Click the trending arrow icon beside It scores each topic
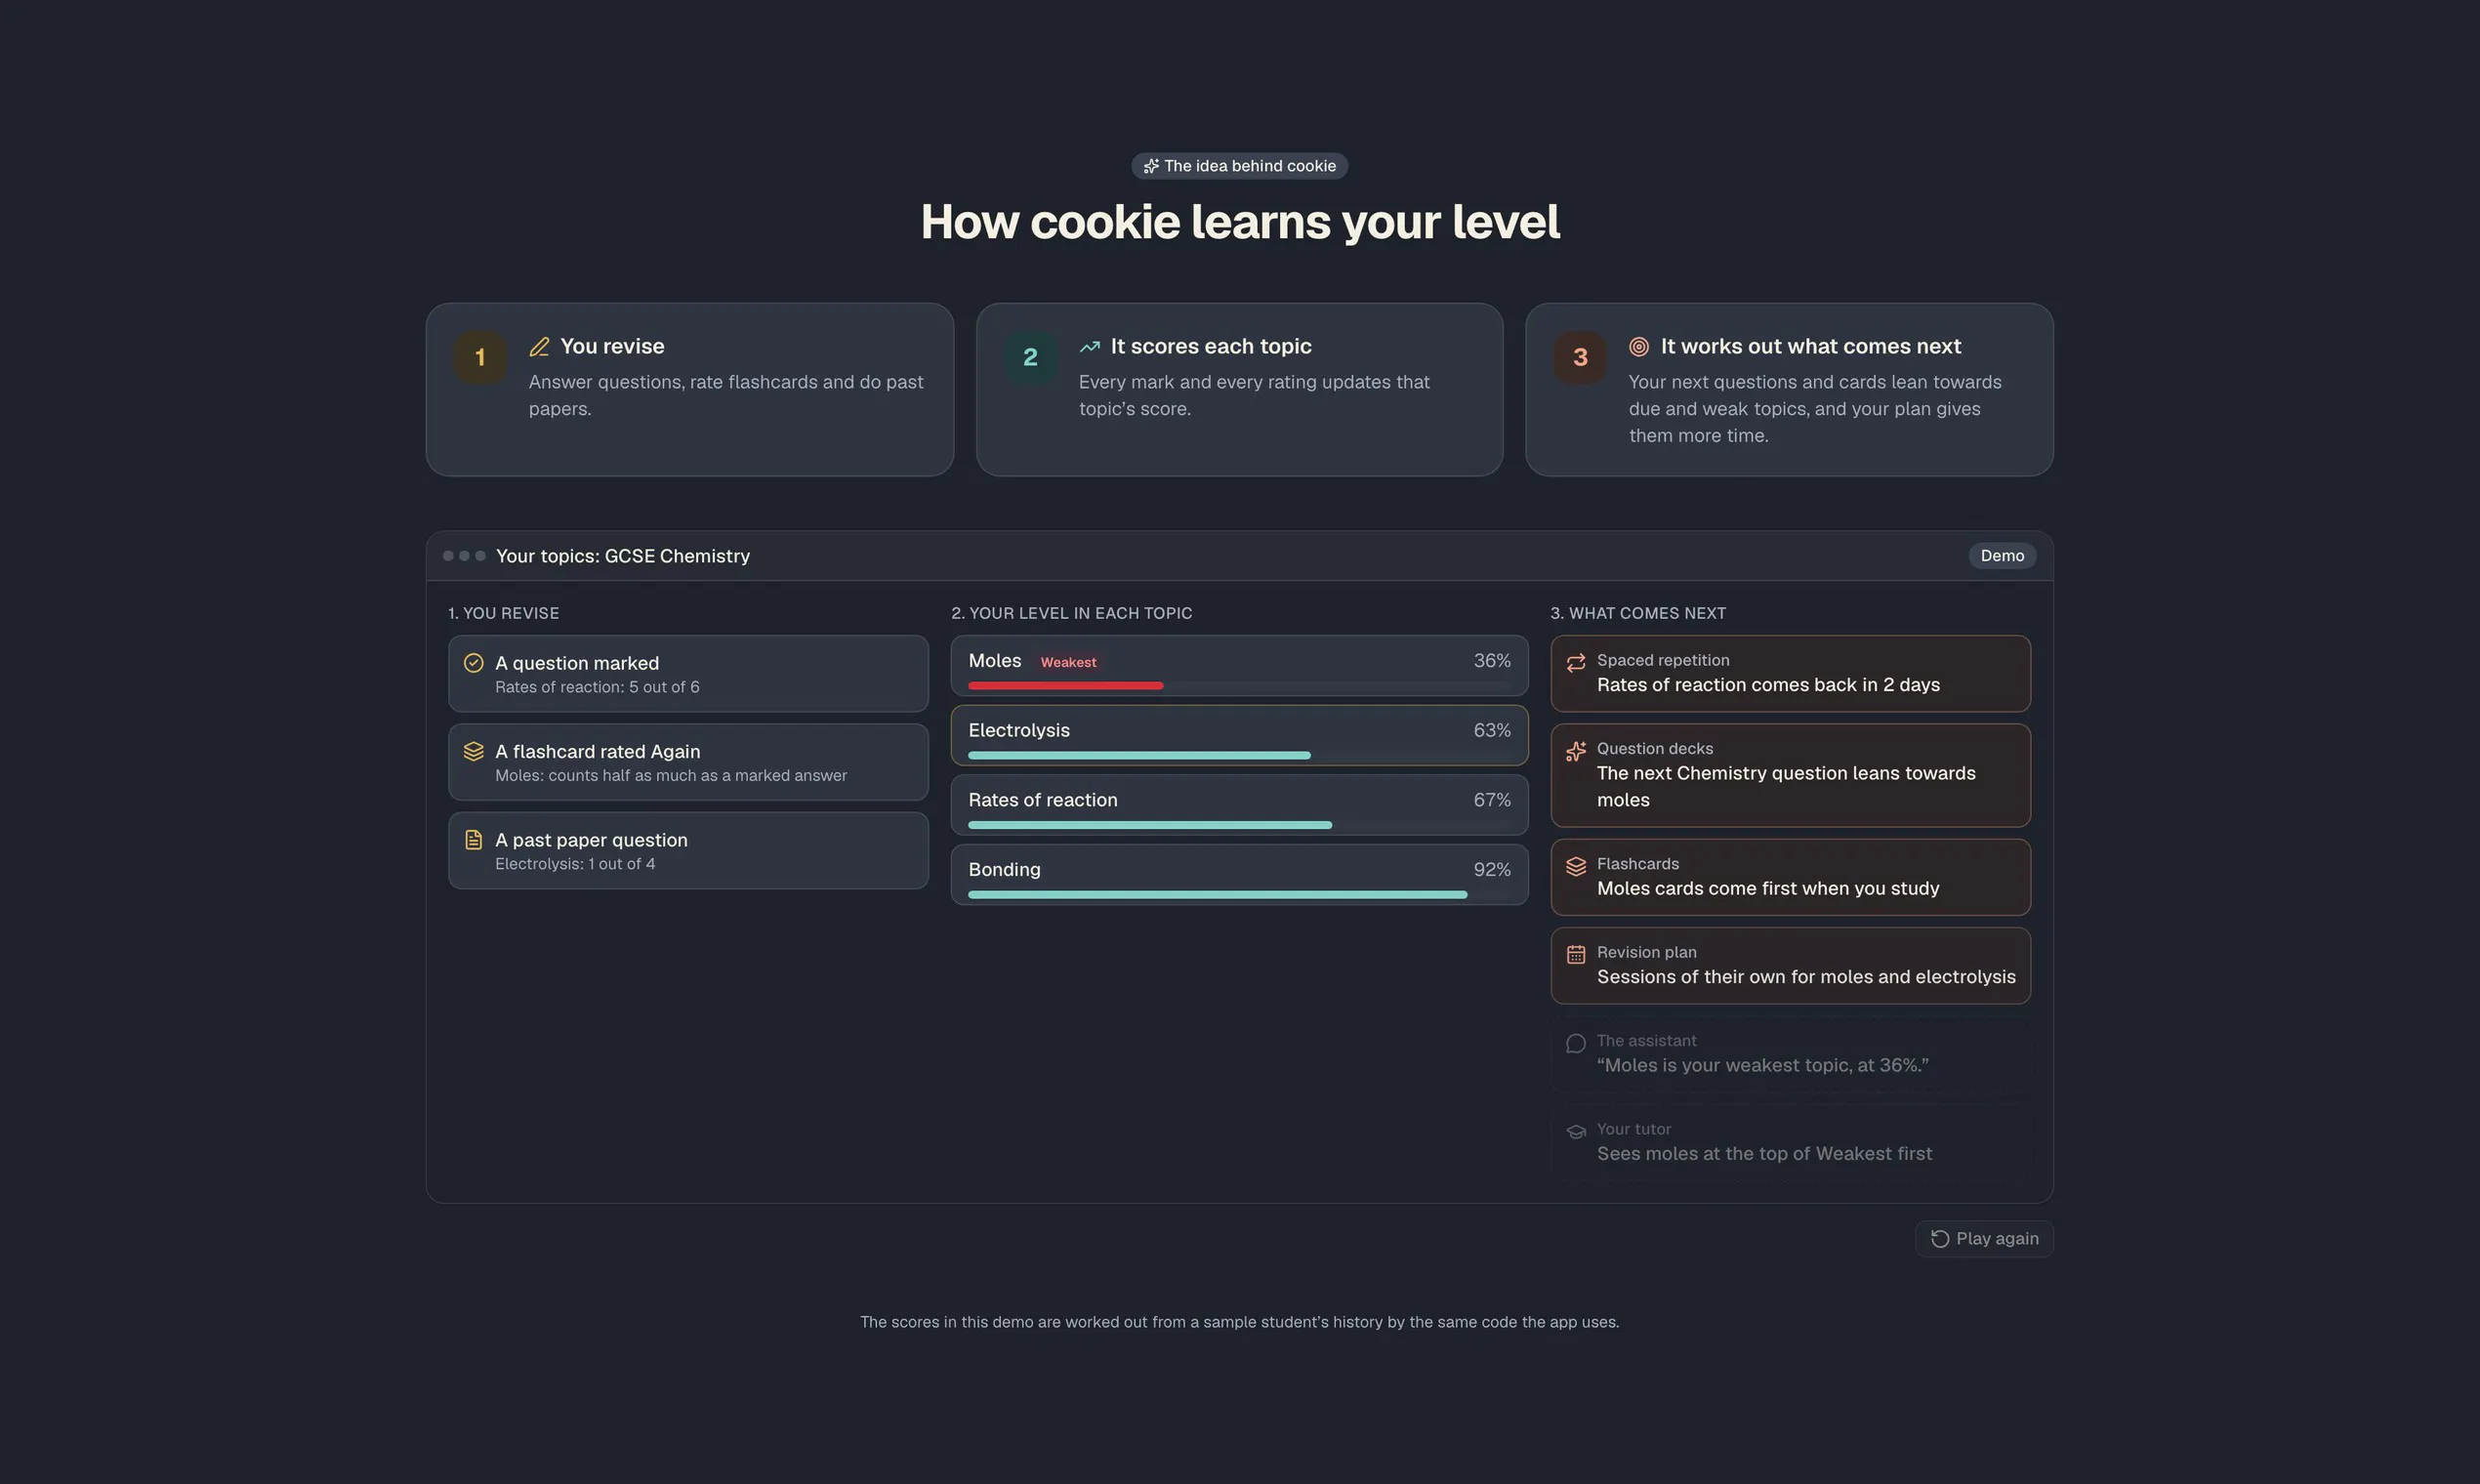 [1089, 346]
